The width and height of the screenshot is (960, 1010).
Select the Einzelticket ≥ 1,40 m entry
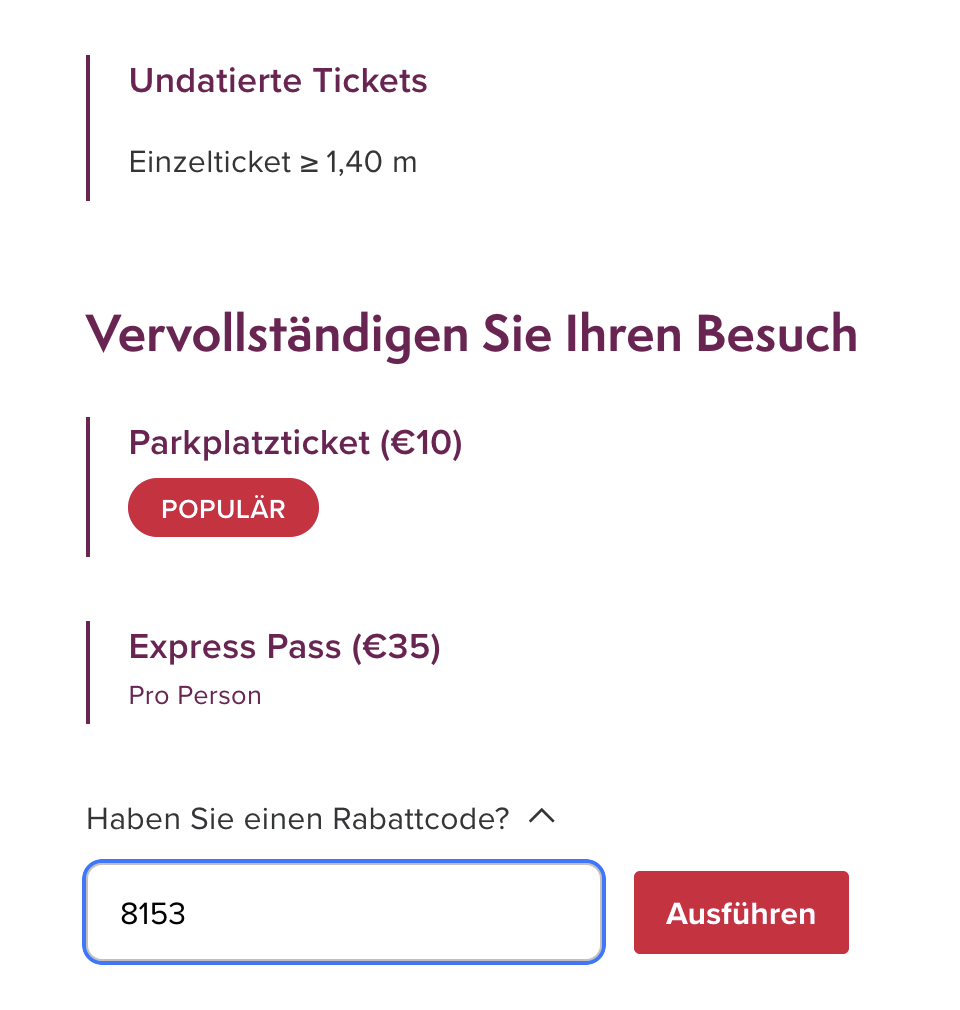(x=272, y=162)
